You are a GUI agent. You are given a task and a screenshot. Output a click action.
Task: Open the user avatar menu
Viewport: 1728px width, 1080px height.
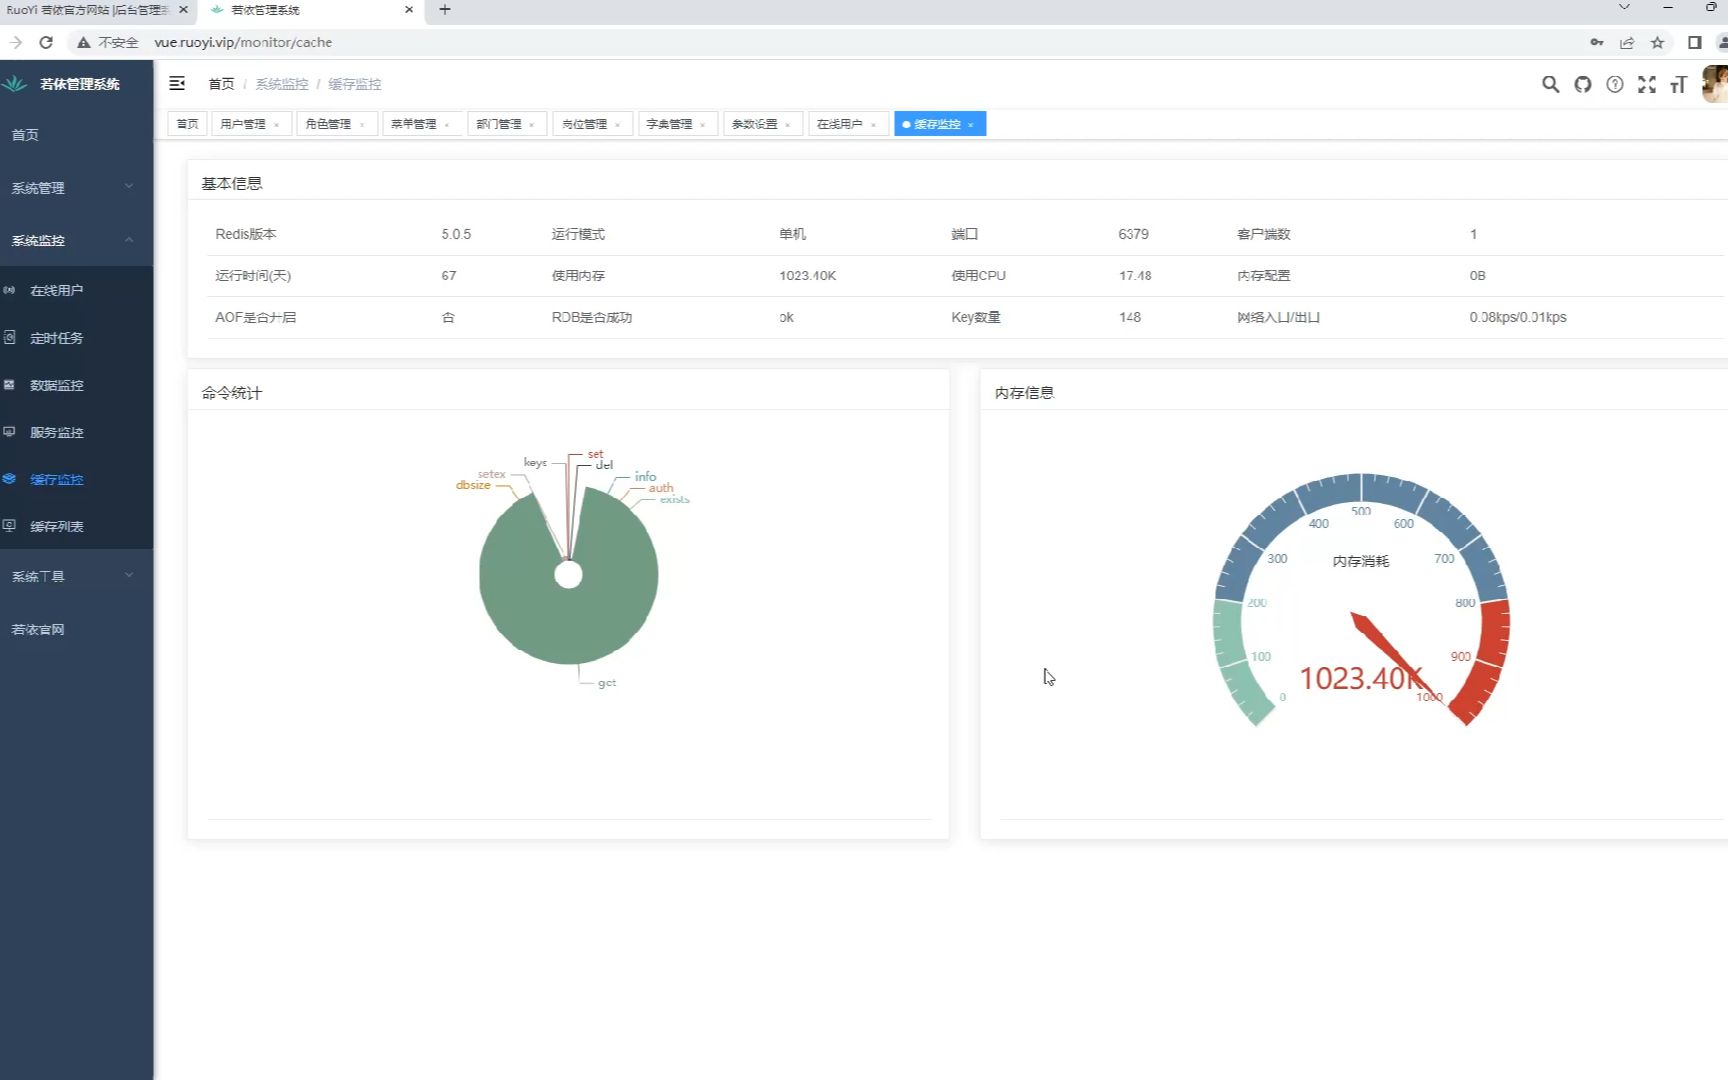pyautogui.click(x=1715, y=84)
